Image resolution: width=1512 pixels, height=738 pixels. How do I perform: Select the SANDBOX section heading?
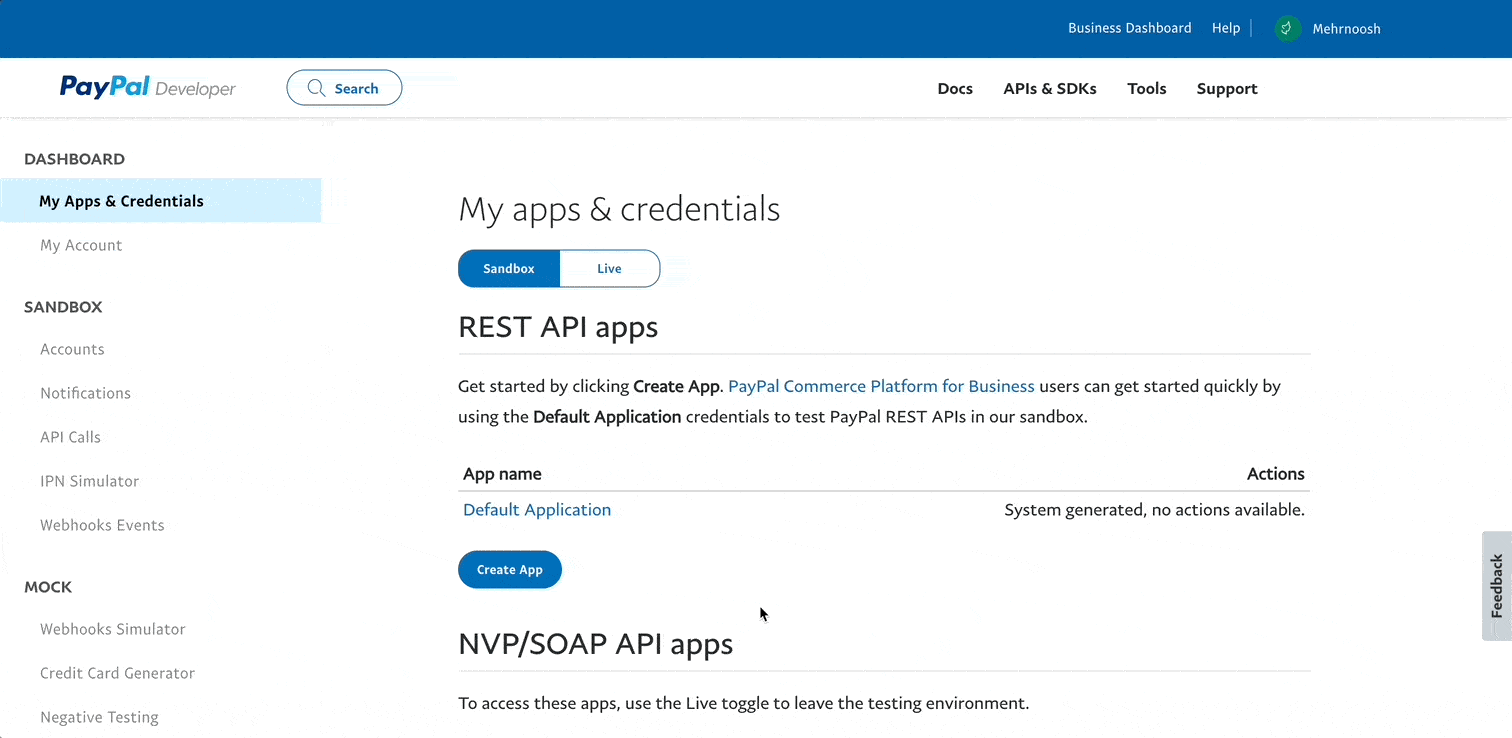pos(63,307)
